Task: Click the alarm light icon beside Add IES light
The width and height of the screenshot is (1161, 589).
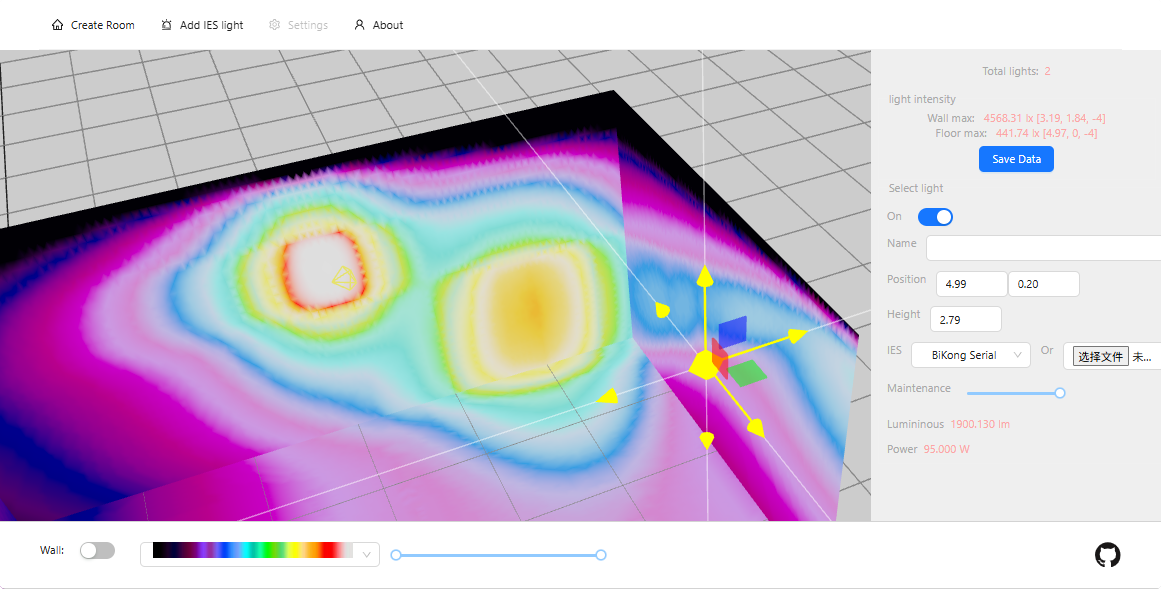Action: point(167,25)
